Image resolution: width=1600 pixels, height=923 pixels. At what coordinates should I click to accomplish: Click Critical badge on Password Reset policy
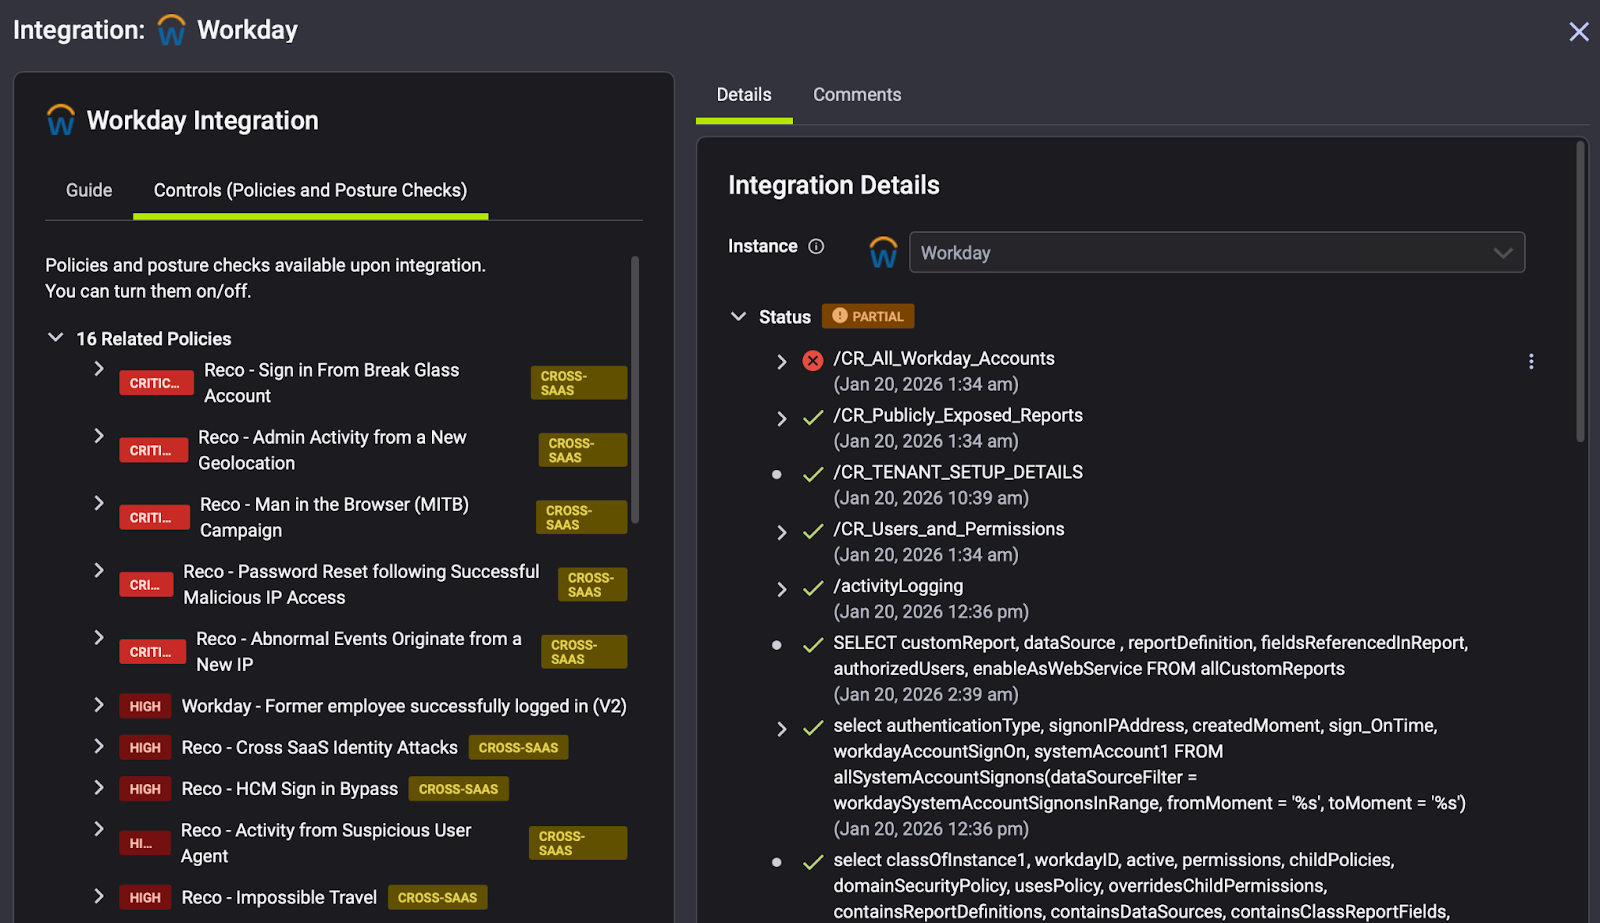click(x=146, y=584)
